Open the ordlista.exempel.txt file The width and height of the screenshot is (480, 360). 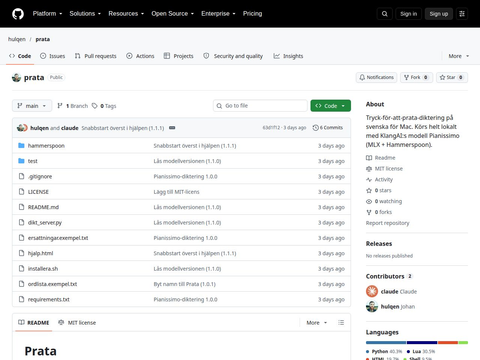click(52, 284)
